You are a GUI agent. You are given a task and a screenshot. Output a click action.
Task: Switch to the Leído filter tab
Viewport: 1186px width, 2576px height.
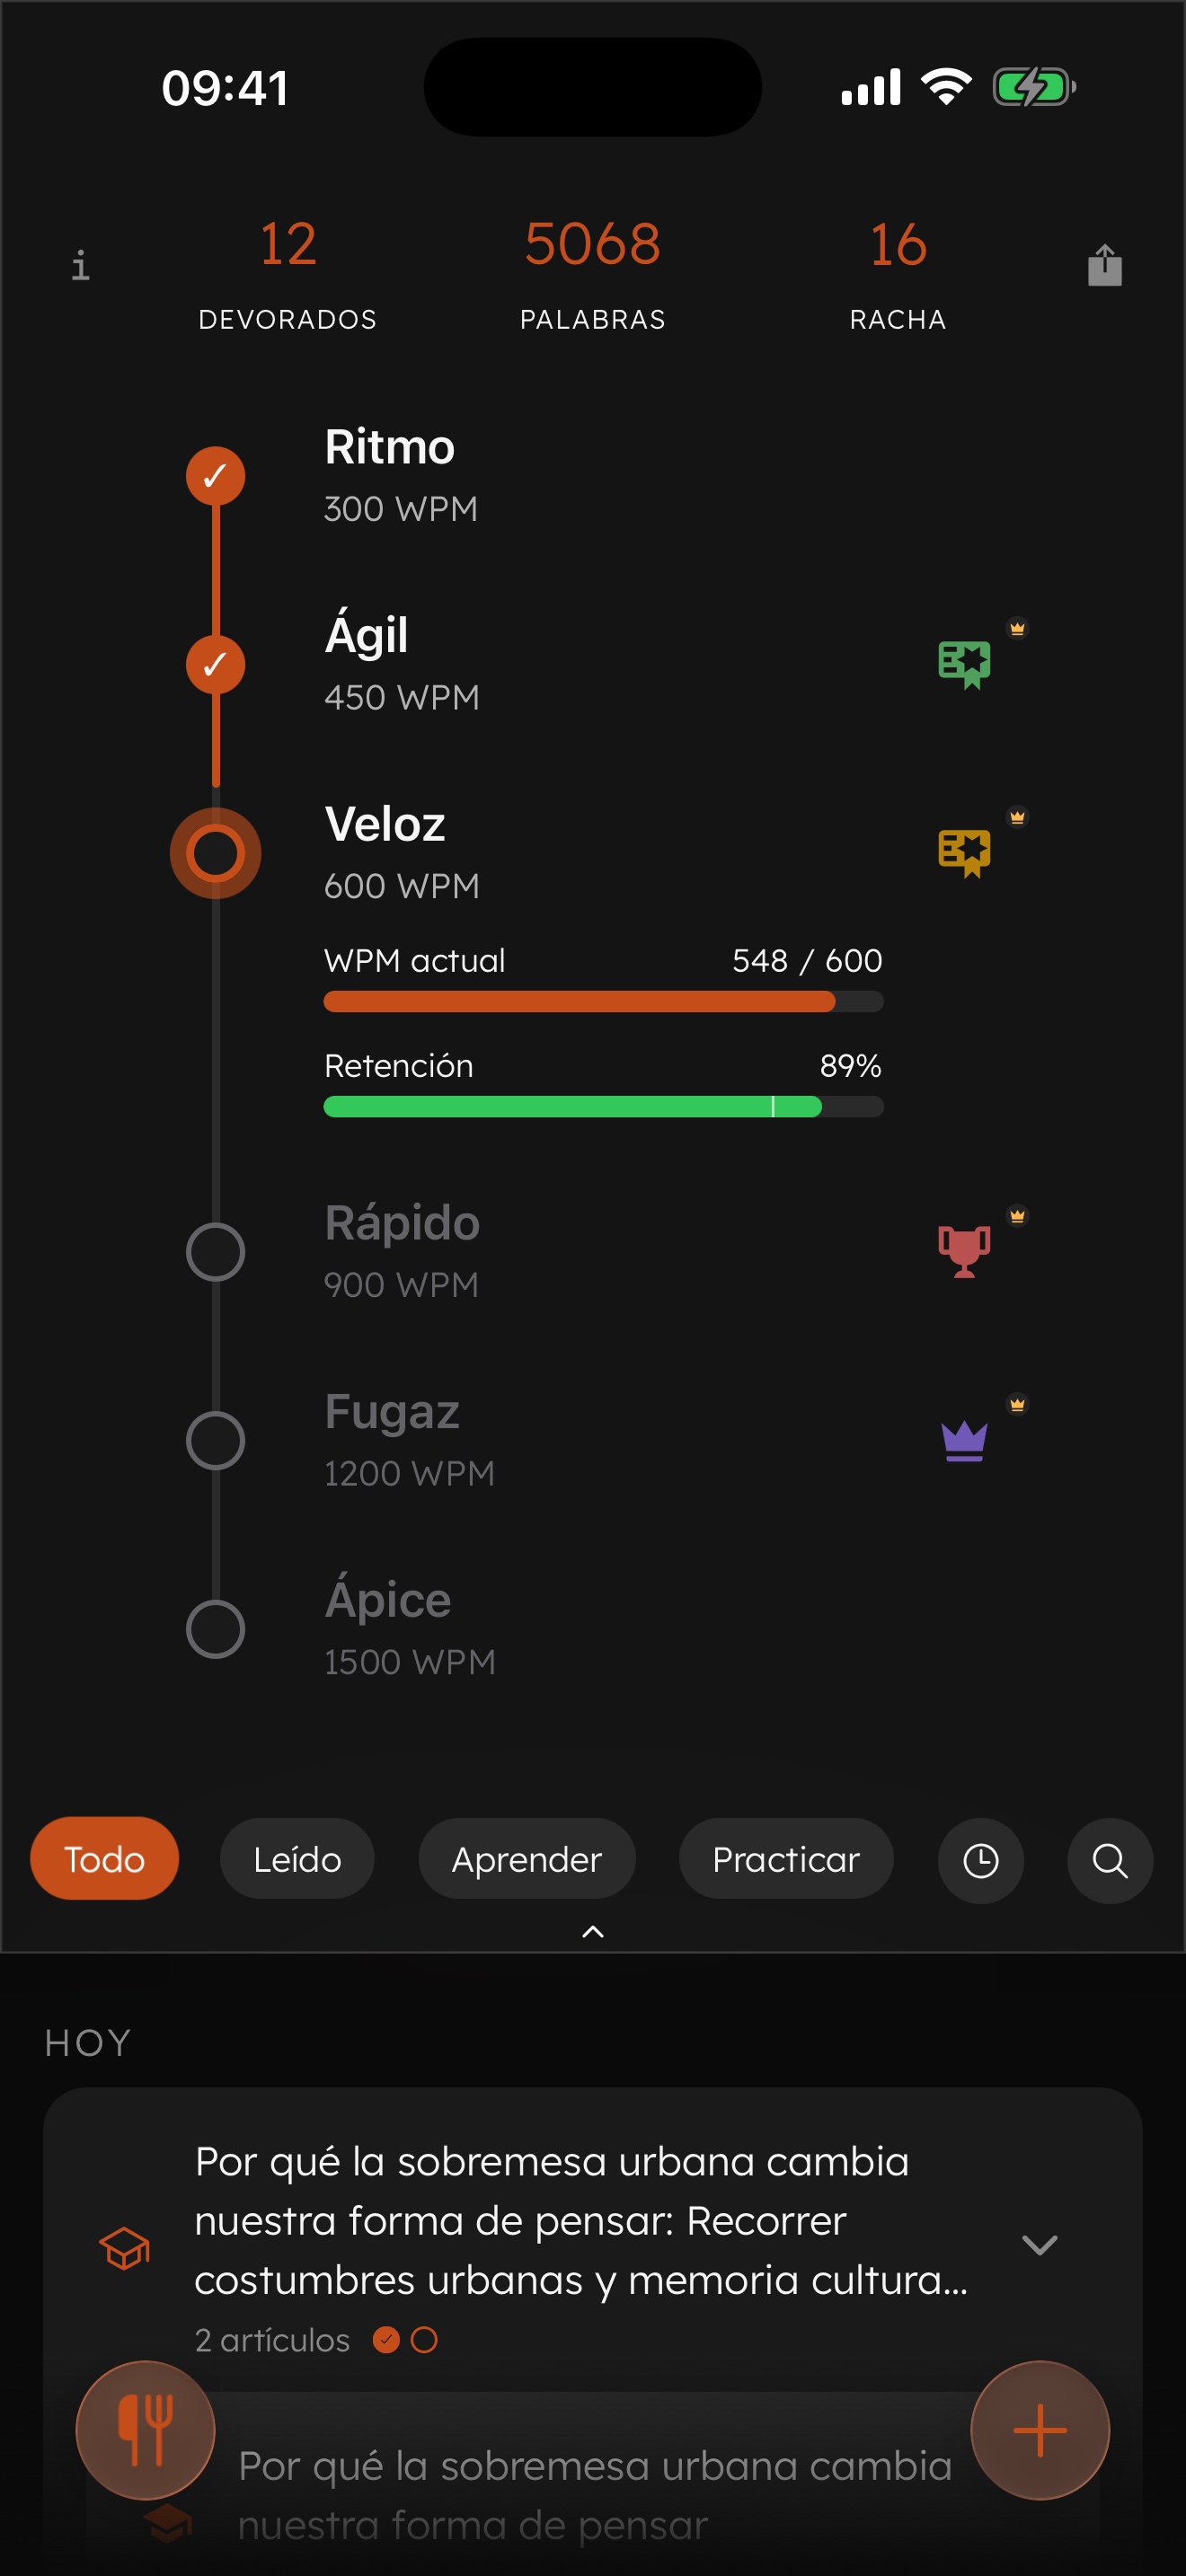coord(297,1860)
